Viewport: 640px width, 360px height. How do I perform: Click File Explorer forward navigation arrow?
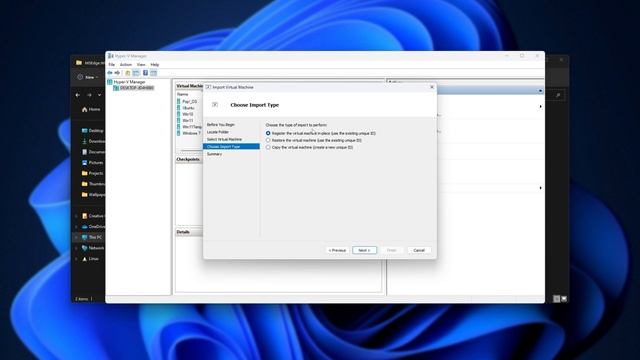(x=89, y=95)
